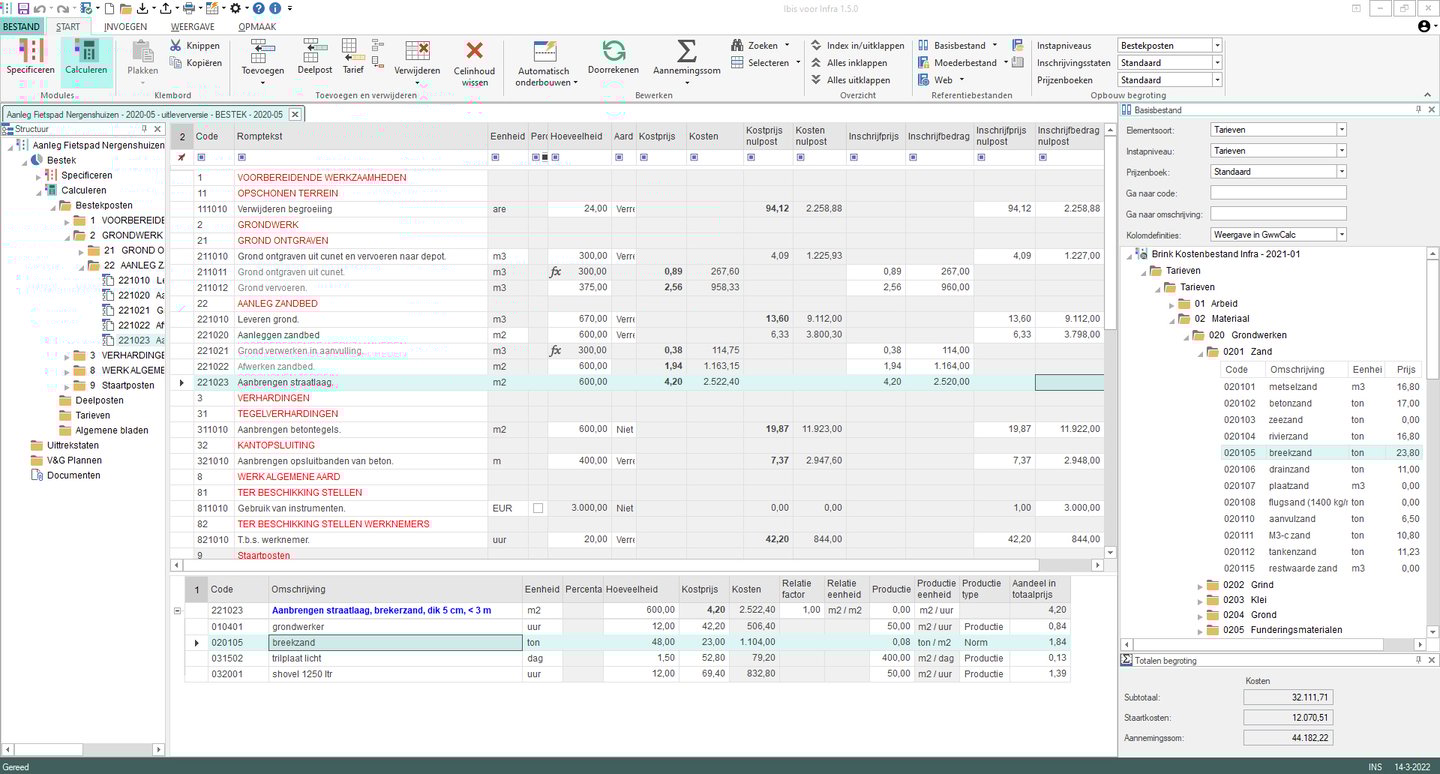Toggle auto-hide pin on Basisbestand panel
The height and width of the screenshot is (774, 1440).
click(x=1419, y=110)
